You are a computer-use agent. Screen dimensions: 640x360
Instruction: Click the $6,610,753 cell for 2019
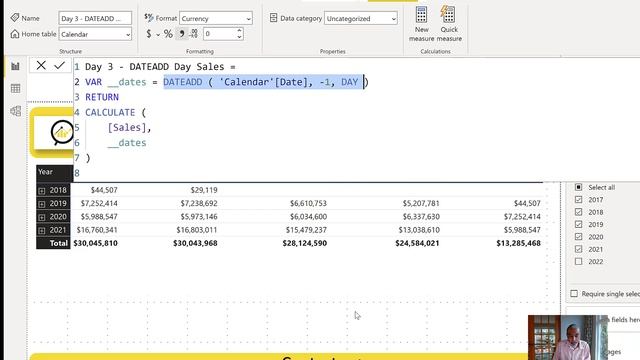click(309, 203)
